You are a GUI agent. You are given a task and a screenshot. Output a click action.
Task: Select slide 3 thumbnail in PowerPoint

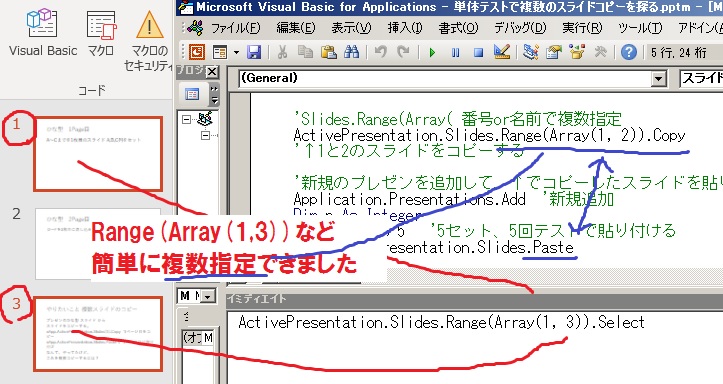pos(98,334)
